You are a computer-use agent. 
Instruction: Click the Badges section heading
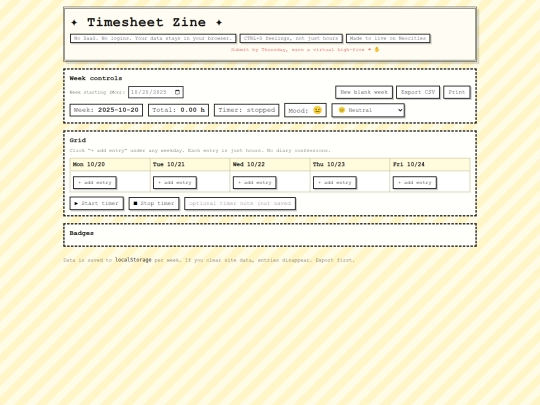pos(82,233)
